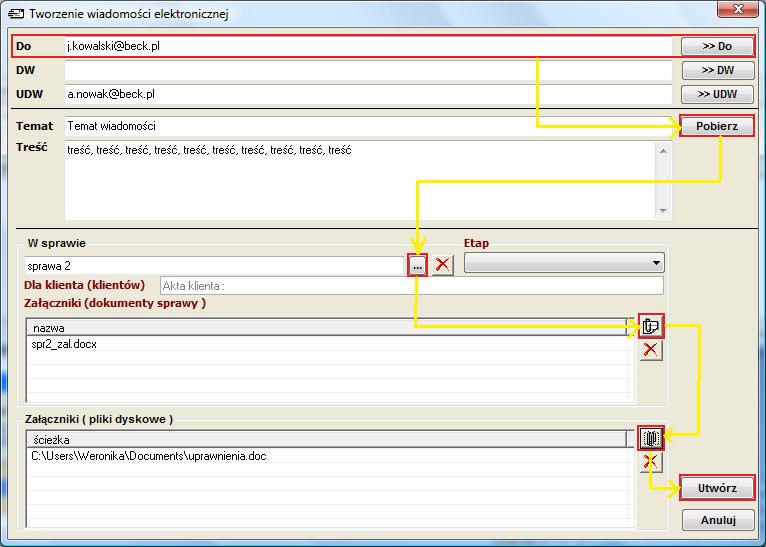Click the '>> UDW' button
Image resolution: width=766 pixels, height=547 pixels.
tap(717, 94)
